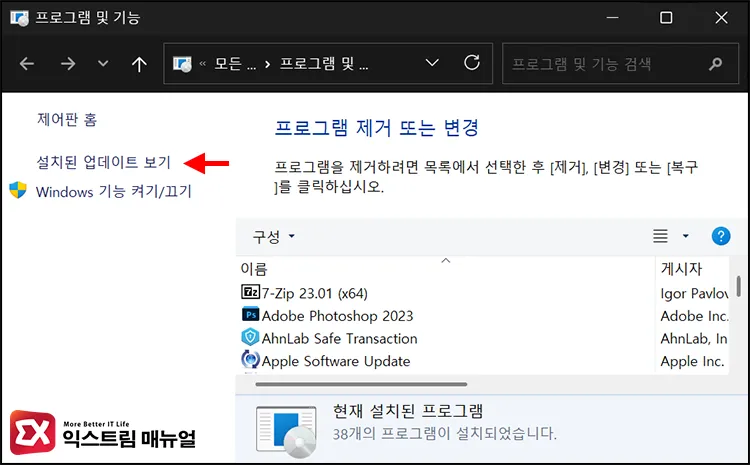The width and height of the screenshot is (750, 465).
Task: Expand the view options arrow
Action: tap(685, 236)
